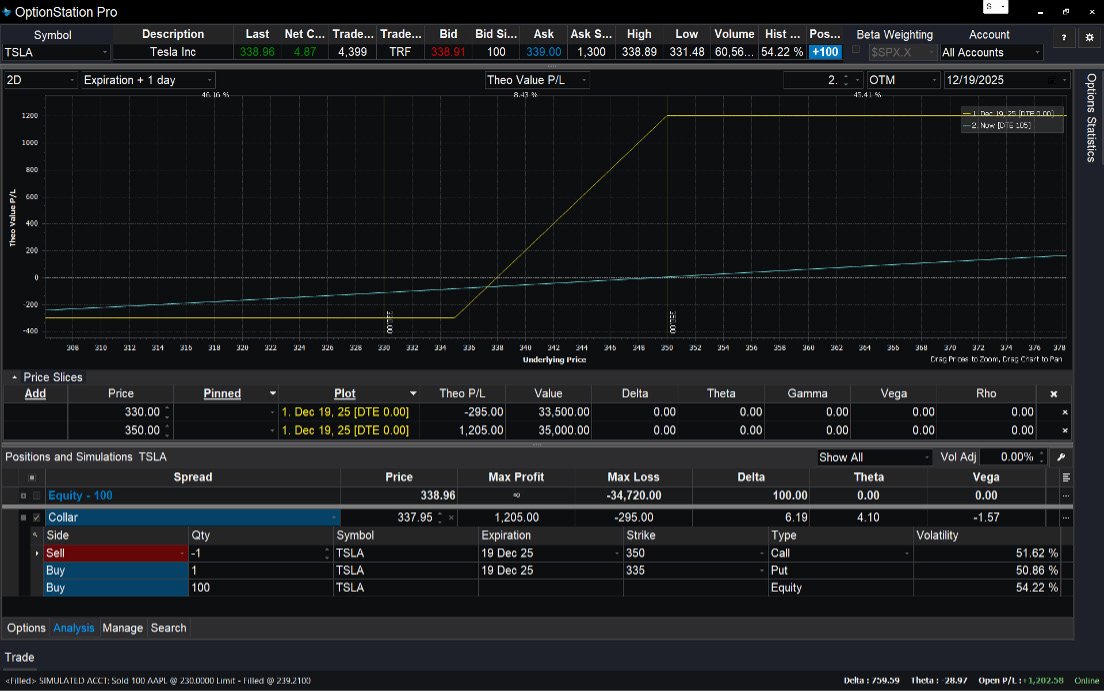This screenshot has width=1104, height=692.
Task: Open the Theo Value P/L dropdown
Action: [536, 80]
